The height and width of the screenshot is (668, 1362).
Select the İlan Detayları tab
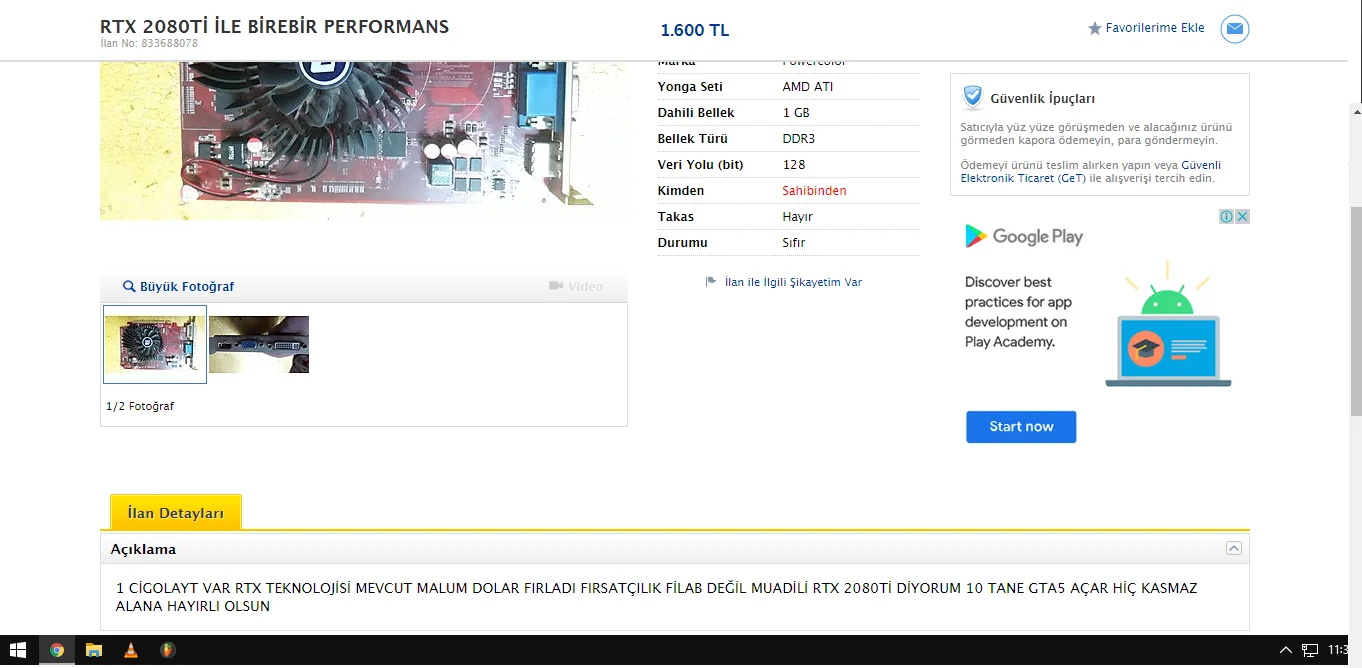coord(176,513)
